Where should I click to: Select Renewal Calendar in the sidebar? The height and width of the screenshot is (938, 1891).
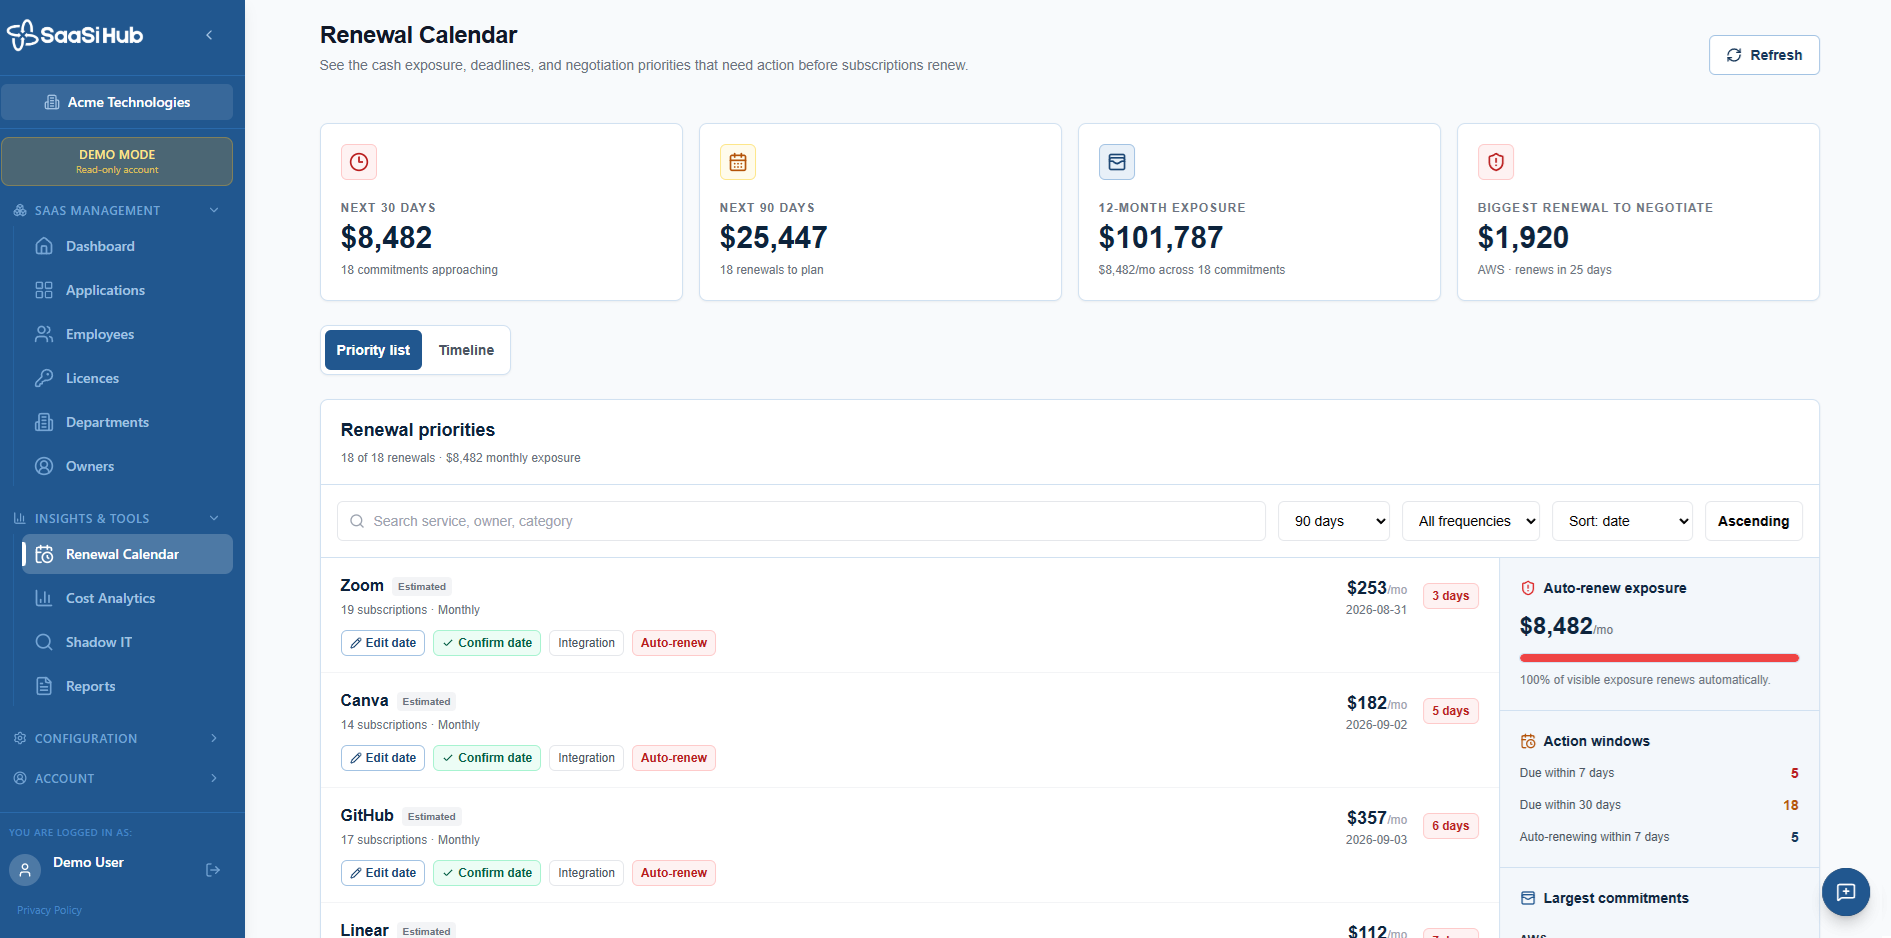pyautogui.click(x=127, y=554)
